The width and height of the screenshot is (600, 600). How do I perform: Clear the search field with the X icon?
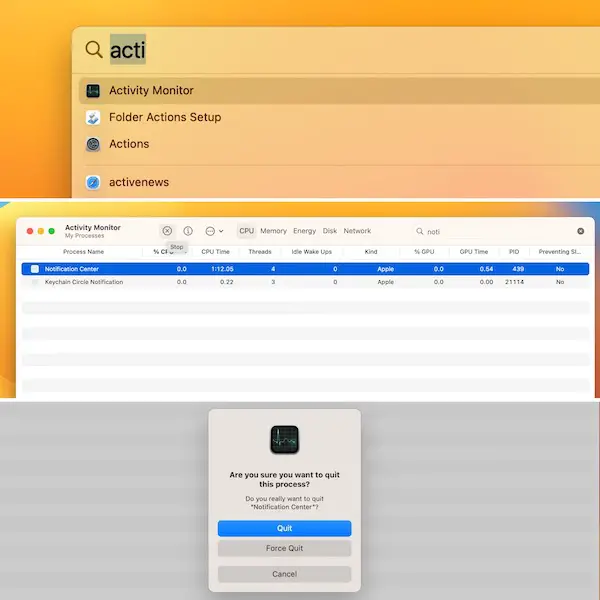coord(580,231)
